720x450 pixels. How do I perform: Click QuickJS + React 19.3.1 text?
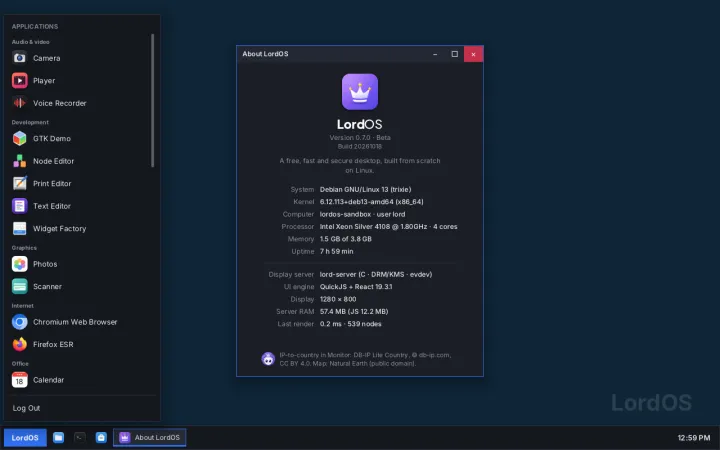point(356,287)
